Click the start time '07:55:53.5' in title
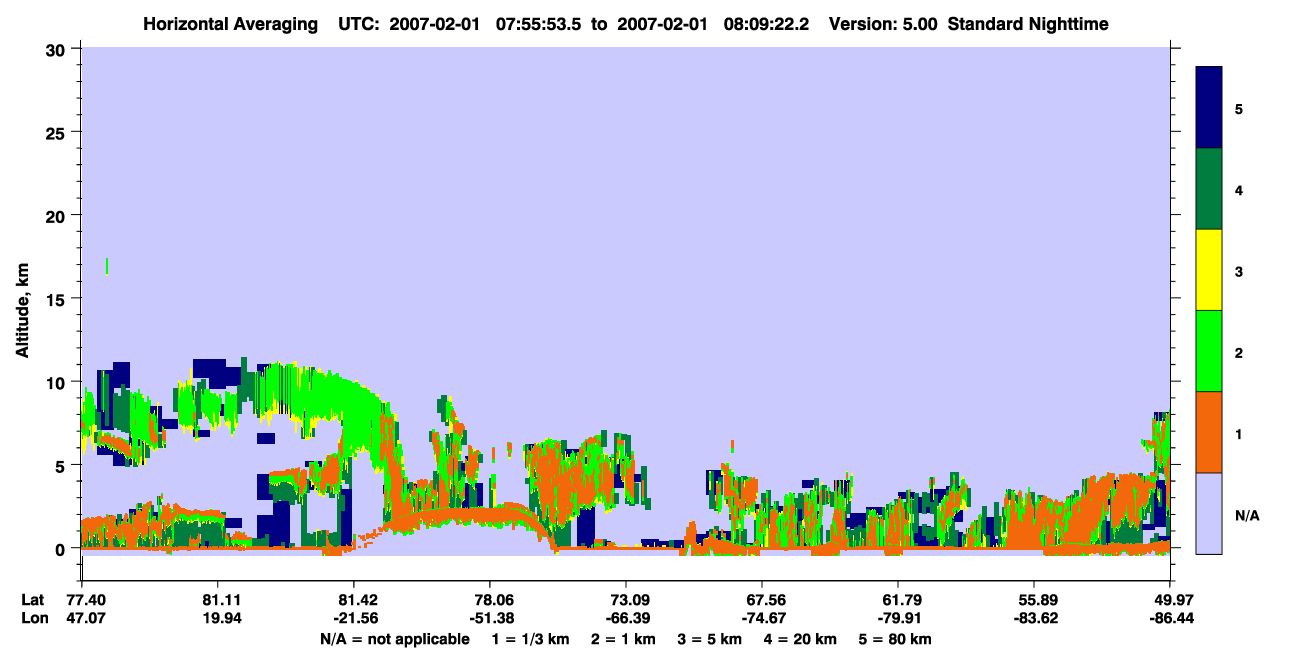The width and height of the screenshot is (1300, 667). [536, 23]
